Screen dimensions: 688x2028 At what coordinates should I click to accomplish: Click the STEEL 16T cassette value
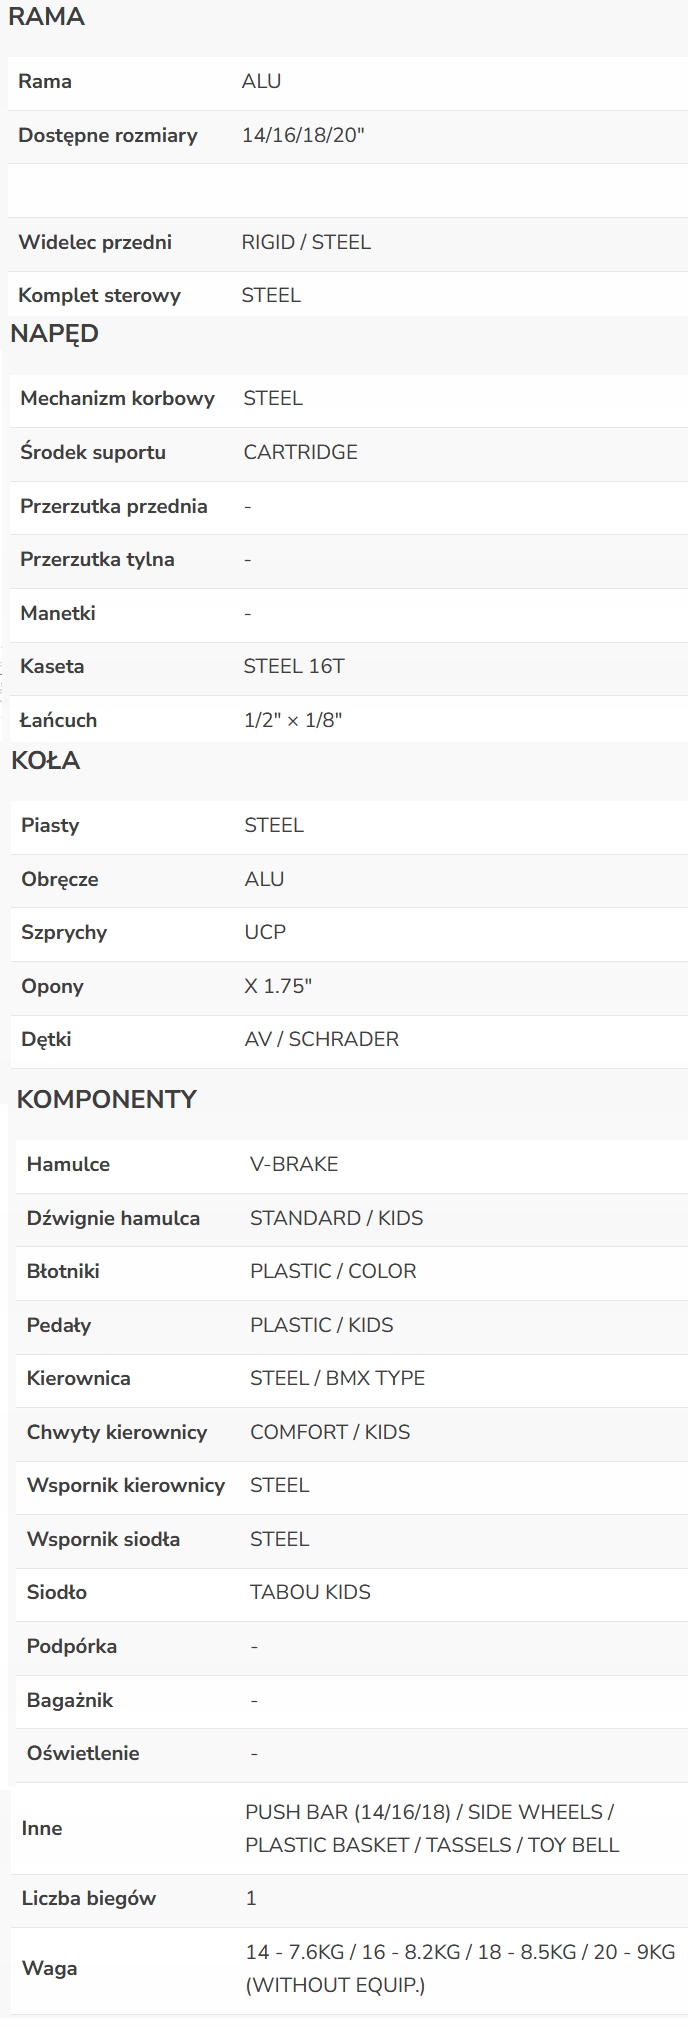(x=294, y=667)
